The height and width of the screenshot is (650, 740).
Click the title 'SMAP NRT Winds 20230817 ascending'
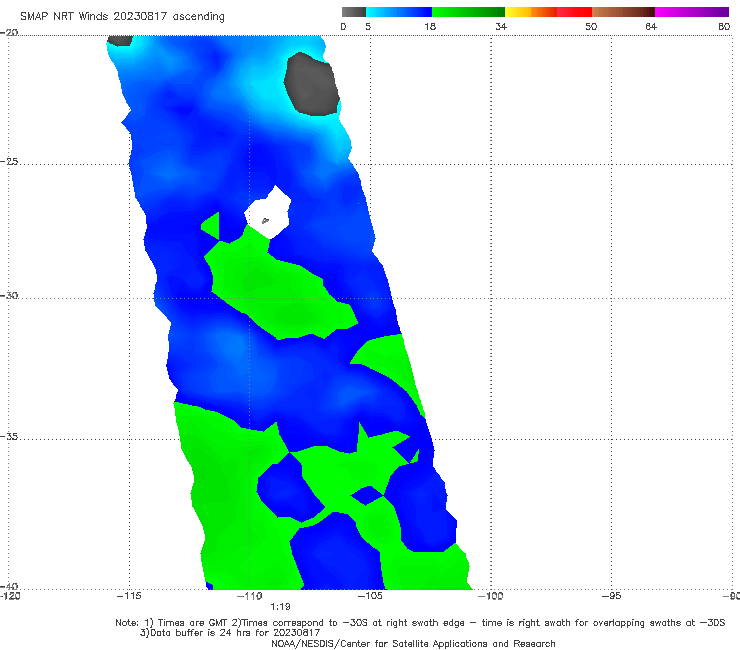tap(122, 16)
